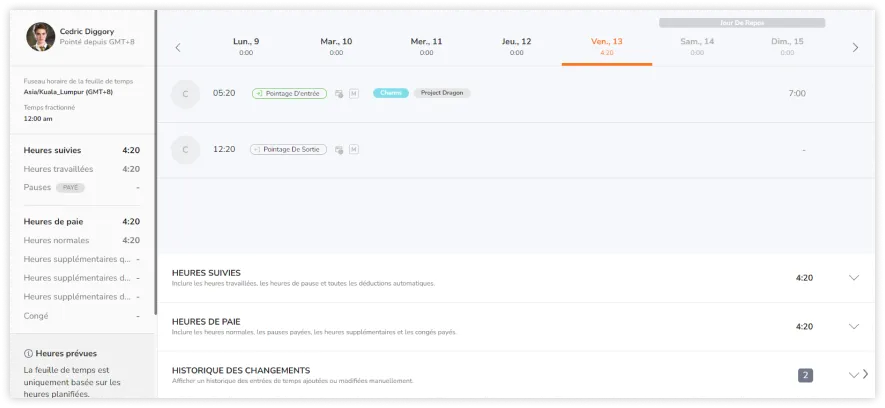This screenshot has height=408, width=885.
Task: Select the Lun., 9 day tab
Action: pyautogui.click(x=246, y=46)
